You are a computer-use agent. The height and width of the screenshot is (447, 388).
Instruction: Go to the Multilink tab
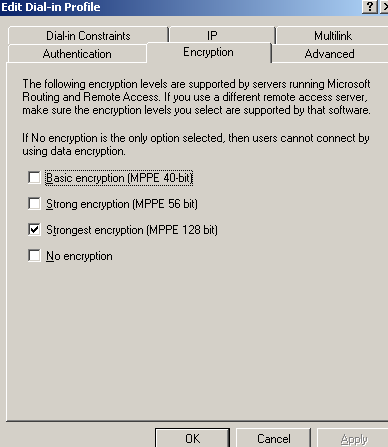332,35
